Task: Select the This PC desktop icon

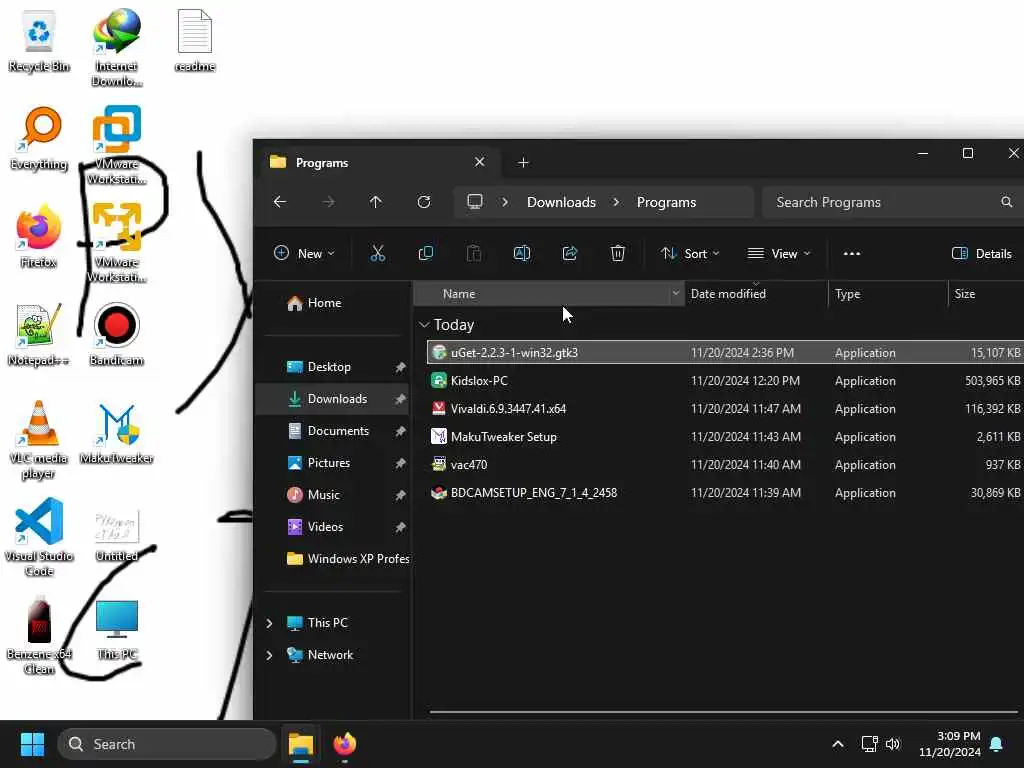Action: tap(117, 629)
